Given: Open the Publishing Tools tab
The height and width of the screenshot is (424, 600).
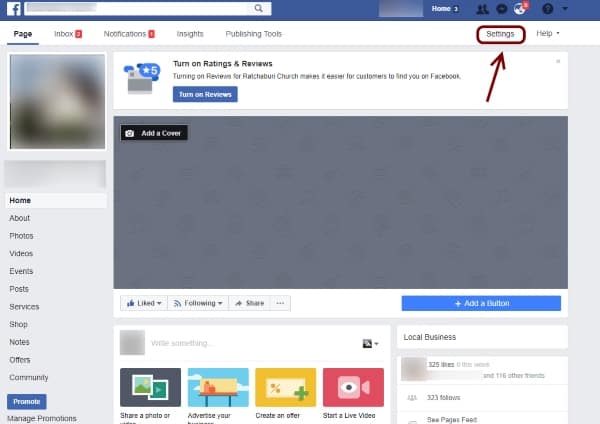Looking at the screenshot, I should (254, 34).
